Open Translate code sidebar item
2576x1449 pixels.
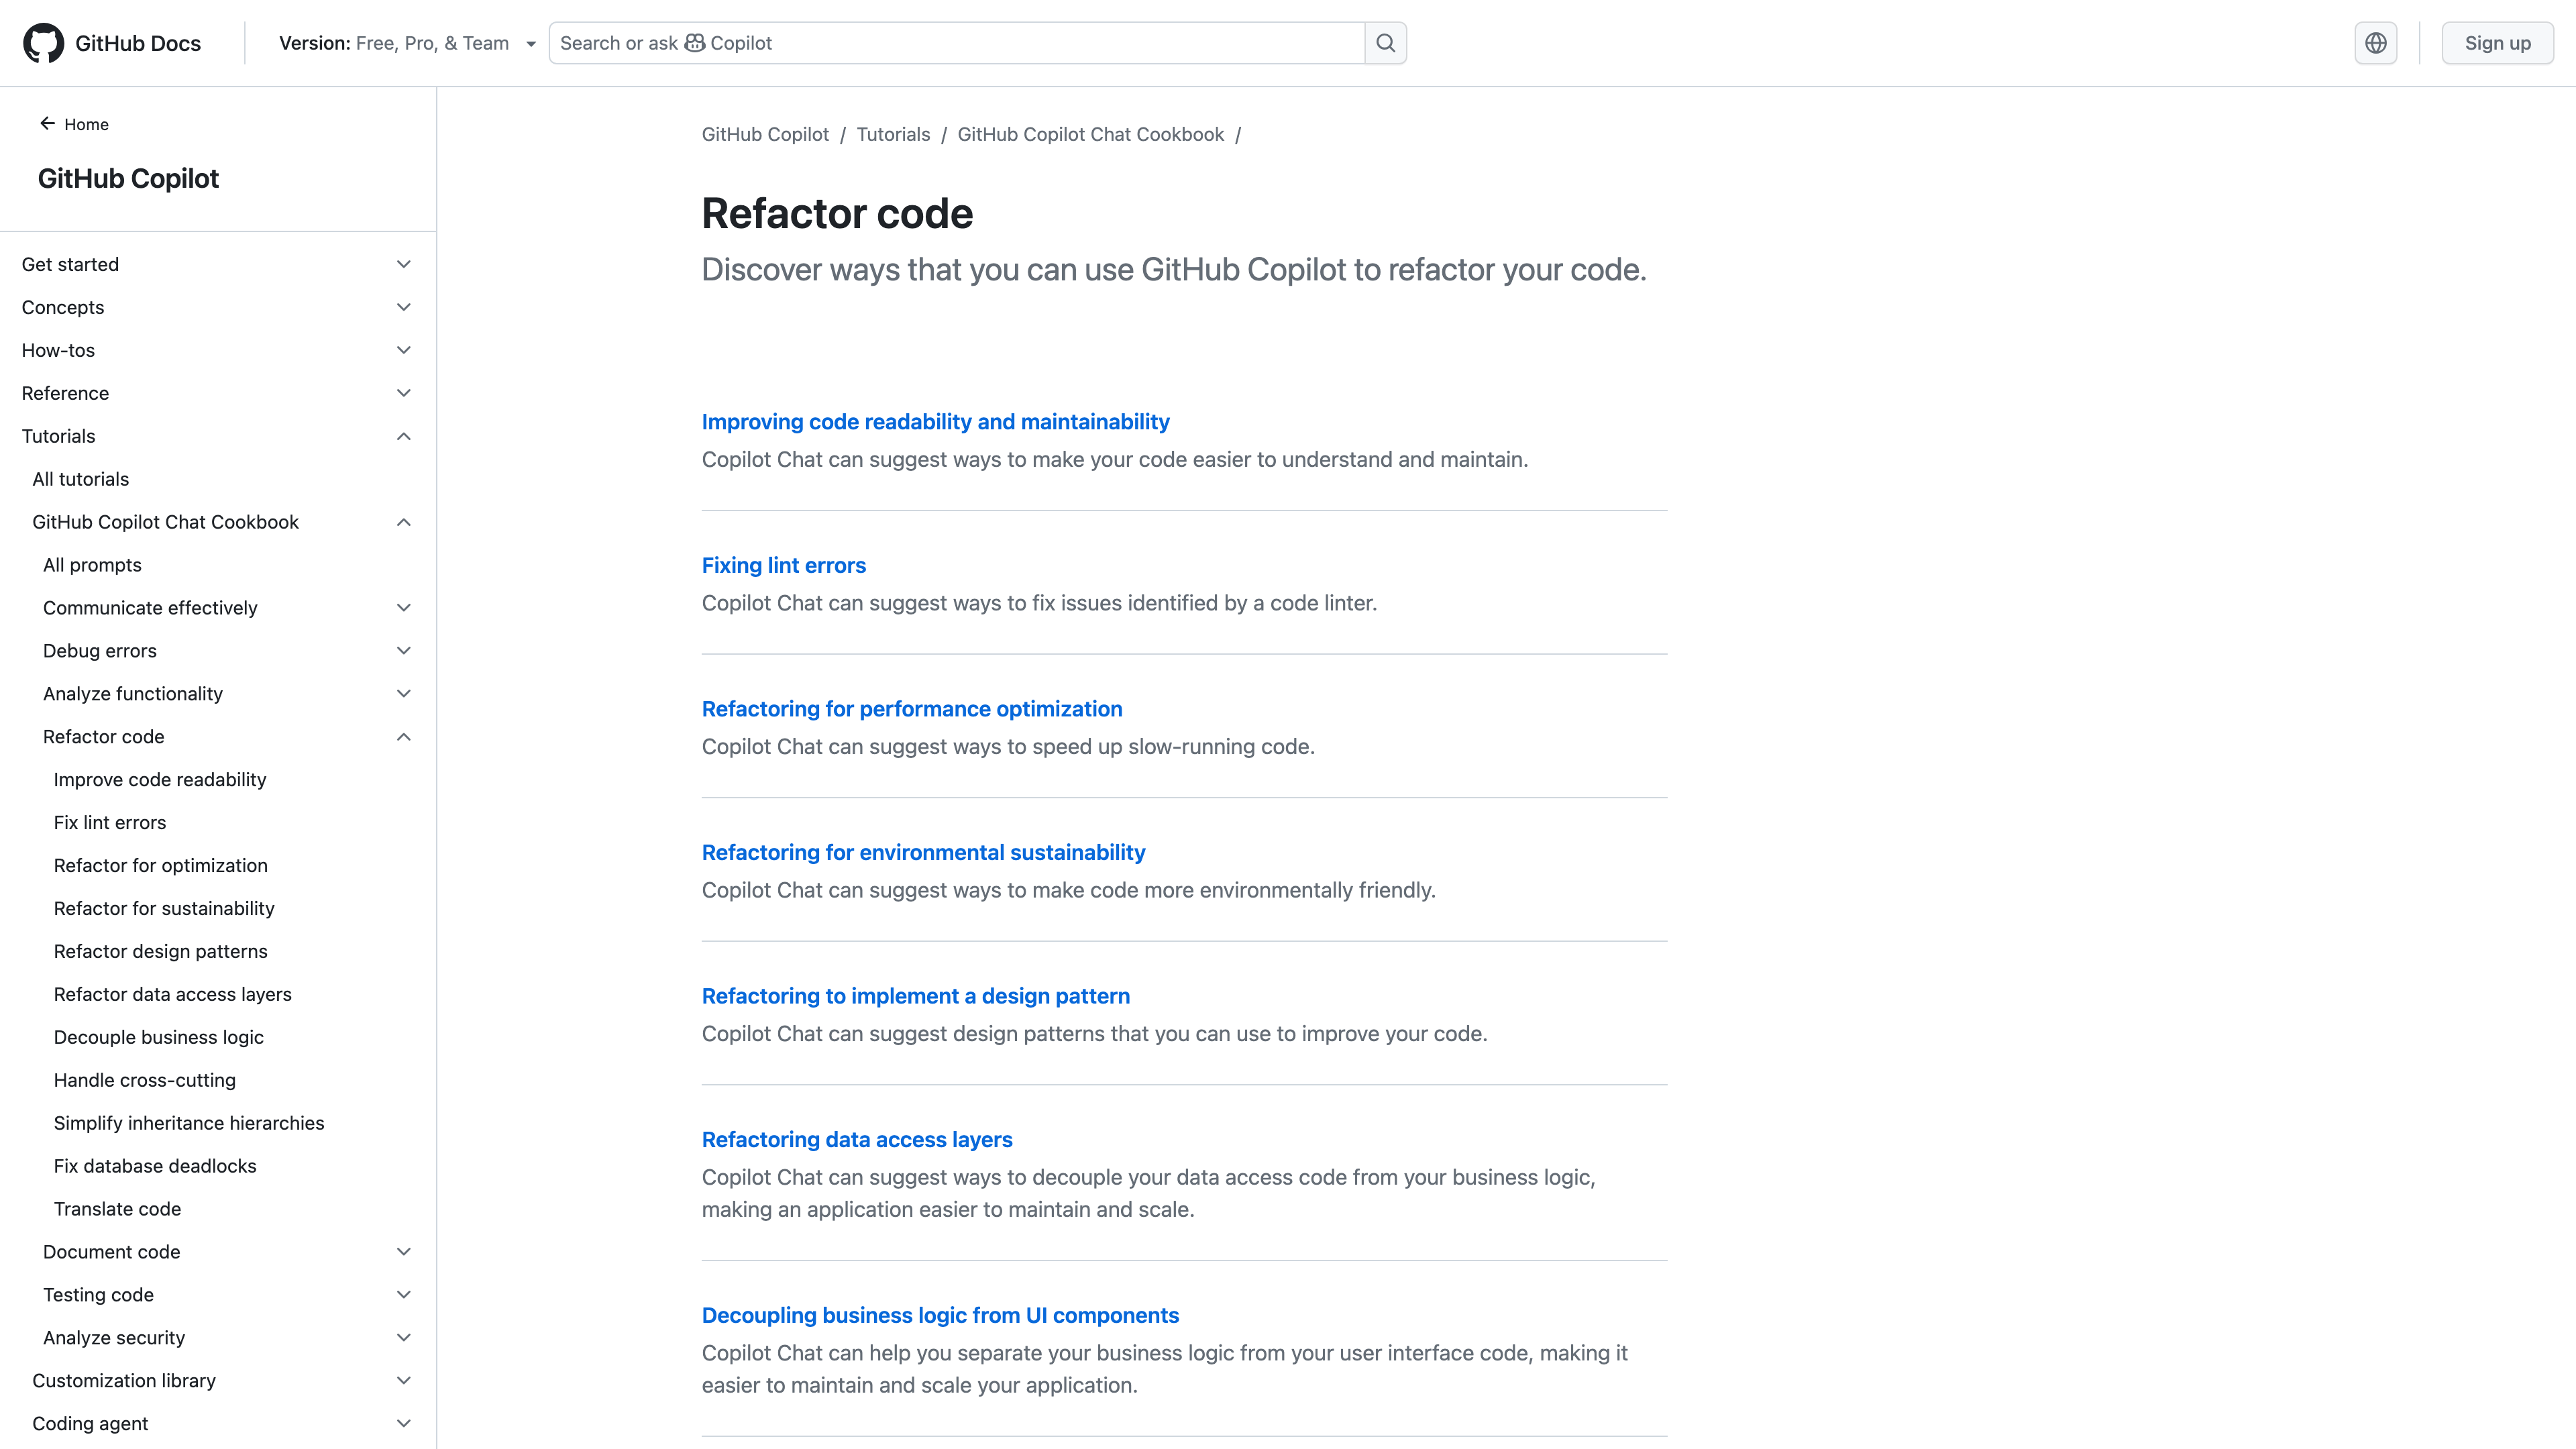click(117, 1208)
